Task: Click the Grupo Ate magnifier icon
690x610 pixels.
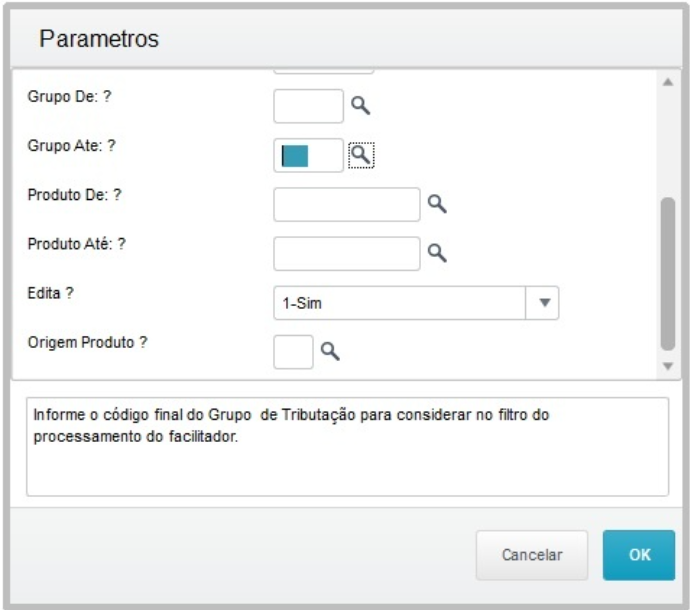Action: (361, 154)
